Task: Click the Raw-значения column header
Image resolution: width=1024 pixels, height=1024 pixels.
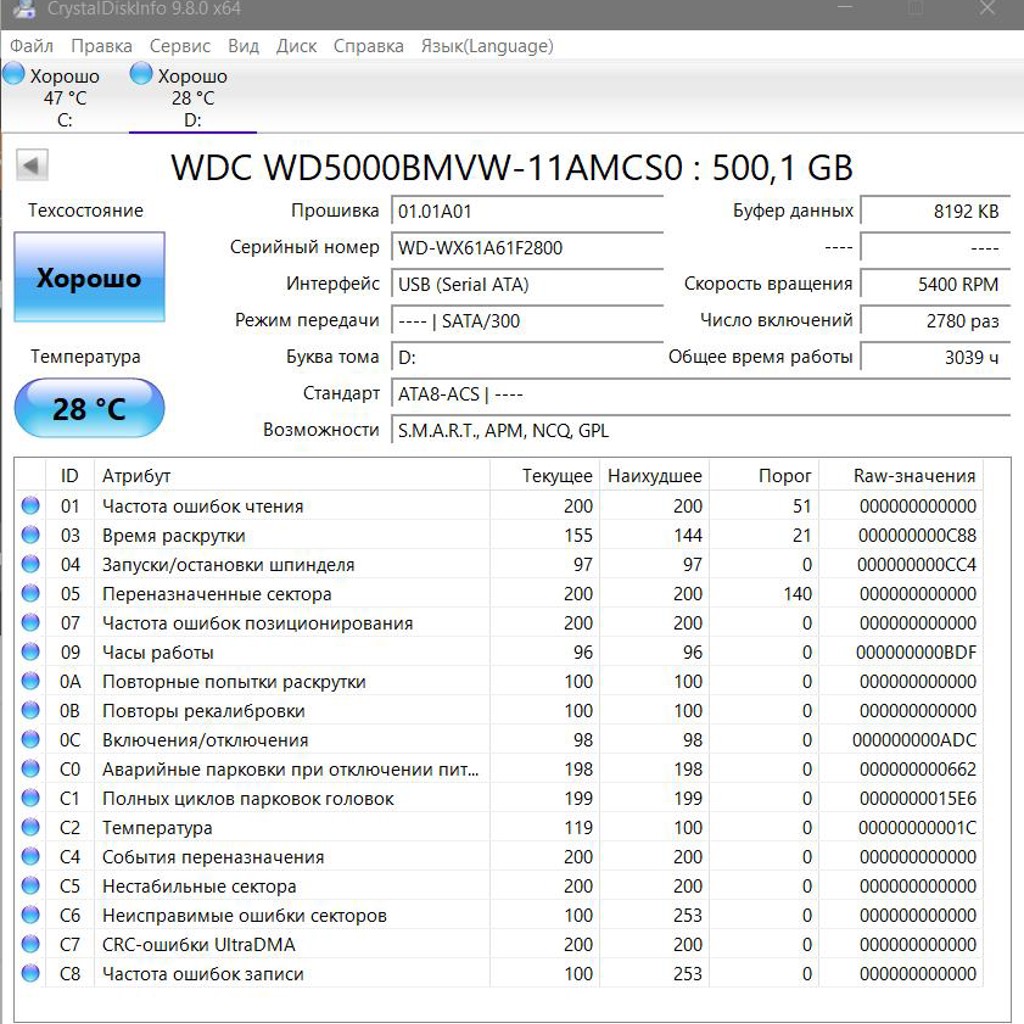Action: (901, 476)
